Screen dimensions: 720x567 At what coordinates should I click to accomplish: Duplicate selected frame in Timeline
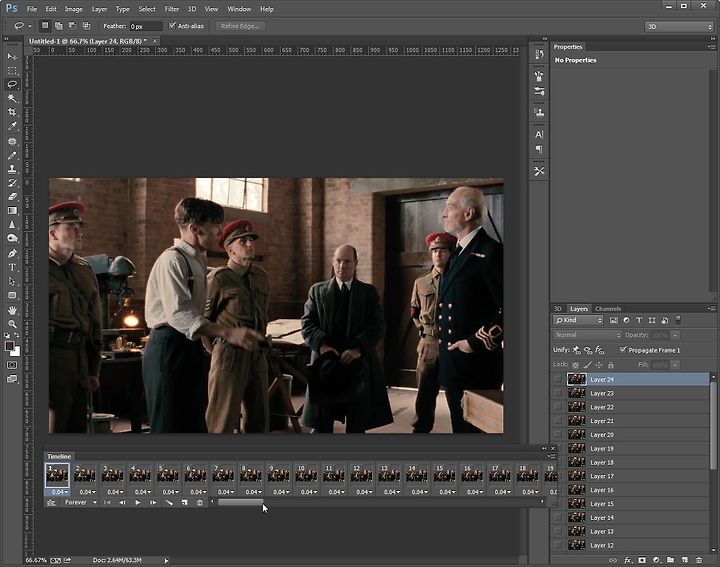185,503
